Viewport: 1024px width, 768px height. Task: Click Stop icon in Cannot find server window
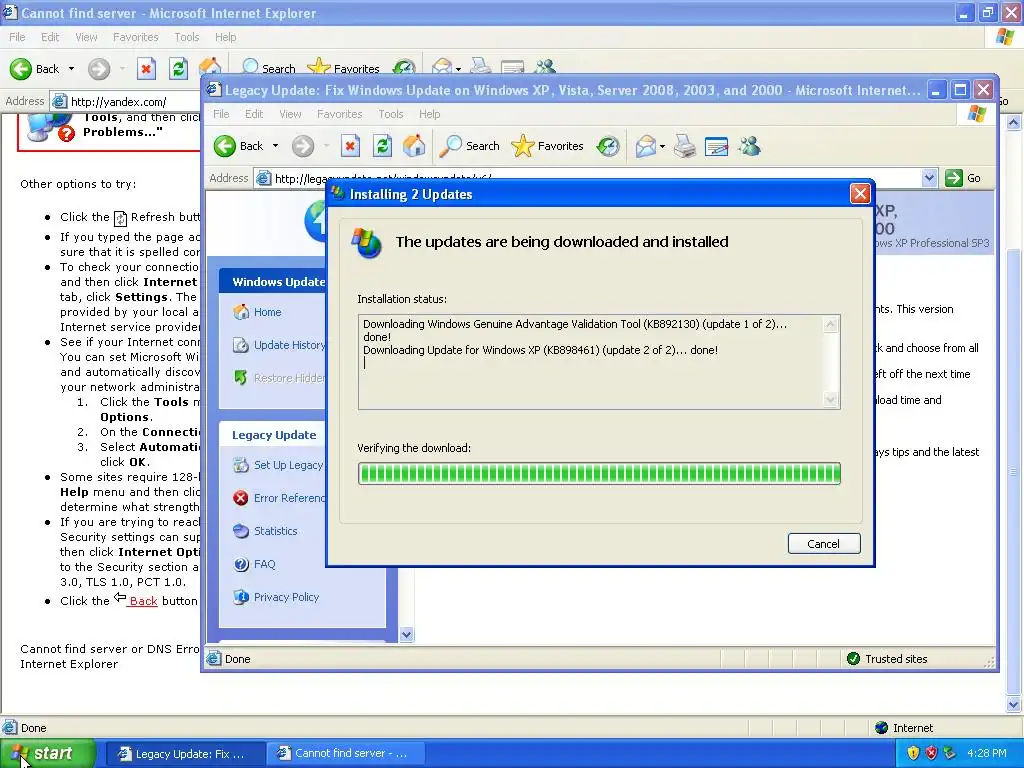click(146, 69)
